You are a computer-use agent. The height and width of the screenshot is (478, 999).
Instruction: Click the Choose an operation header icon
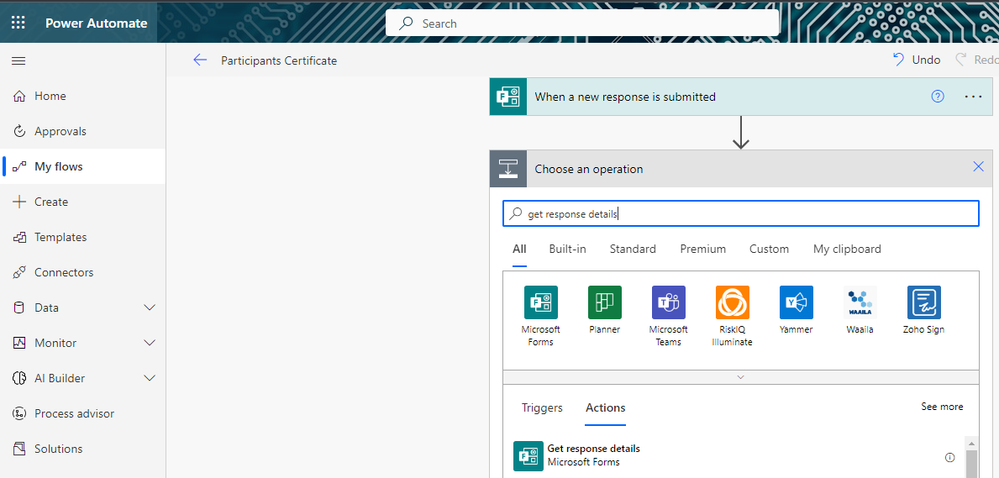click(x=508, y=169)
